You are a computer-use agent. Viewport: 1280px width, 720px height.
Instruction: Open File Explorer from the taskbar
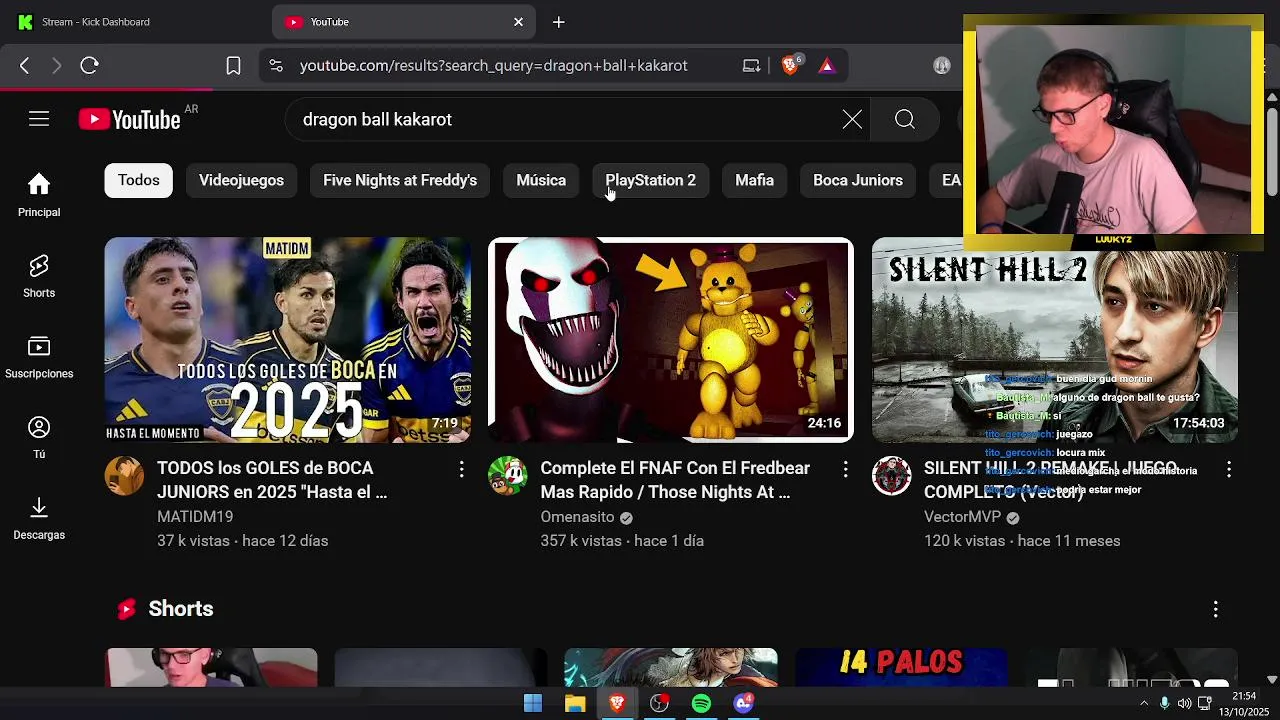(575, 704)
